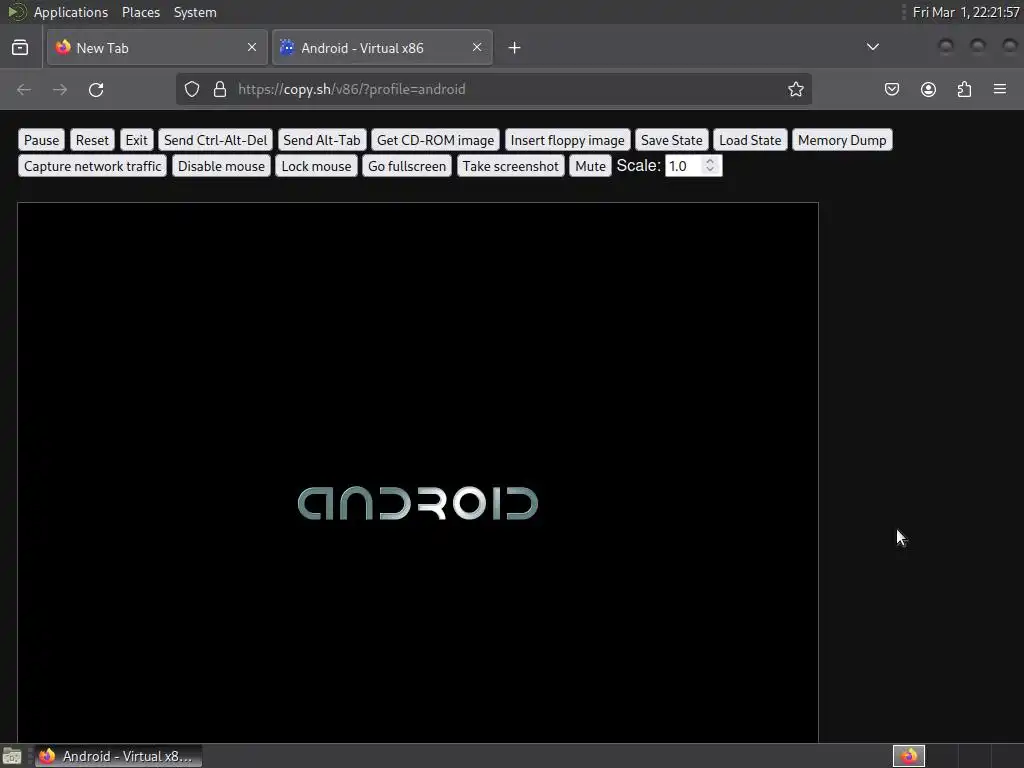Click Firefox workspace icon in bottom panel
This screenshot has width=1024, height=768.
click(909, 756)
